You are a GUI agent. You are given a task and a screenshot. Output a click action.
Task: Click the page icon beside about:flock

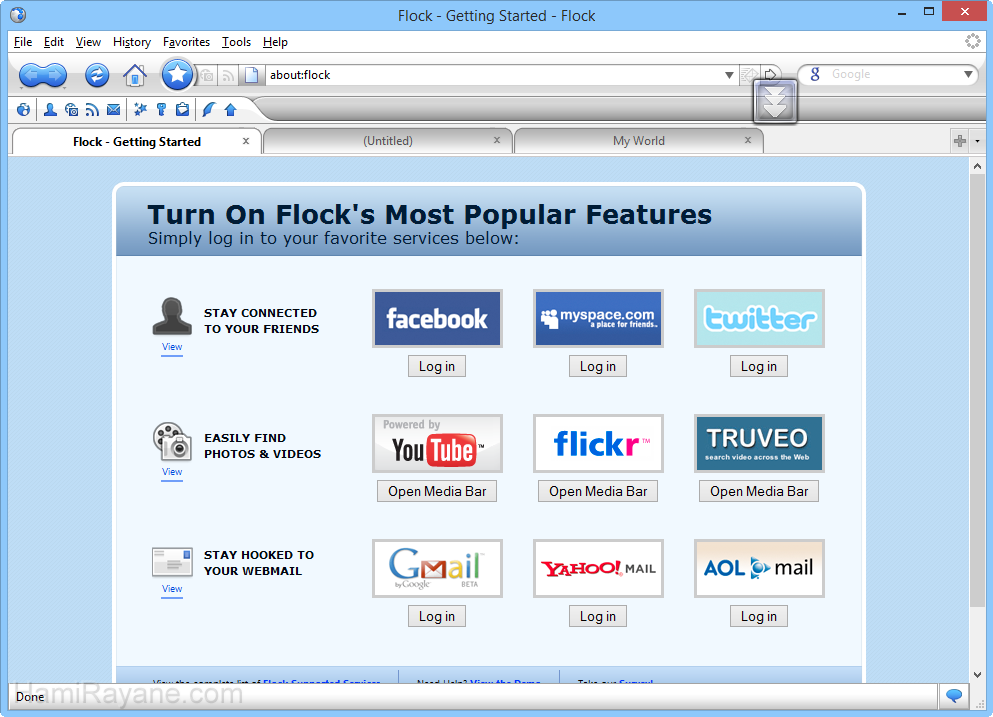click(252, 75)
